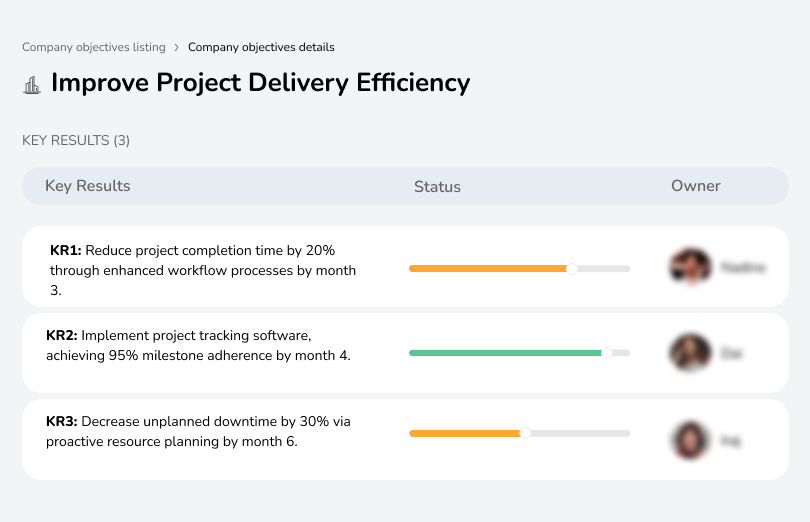
Task: Open KR3 owner's avatar photo
Action: (689, 439)
